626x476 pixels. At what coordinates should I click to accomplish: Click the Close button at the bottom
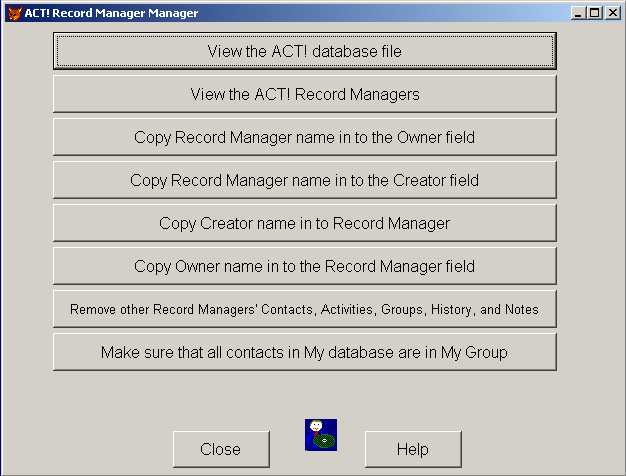coord(221,449)
